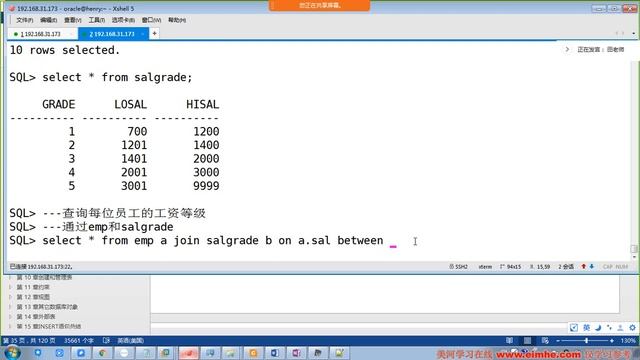
Task: Switch Word to Read Mode view
Action: [509, 340]
